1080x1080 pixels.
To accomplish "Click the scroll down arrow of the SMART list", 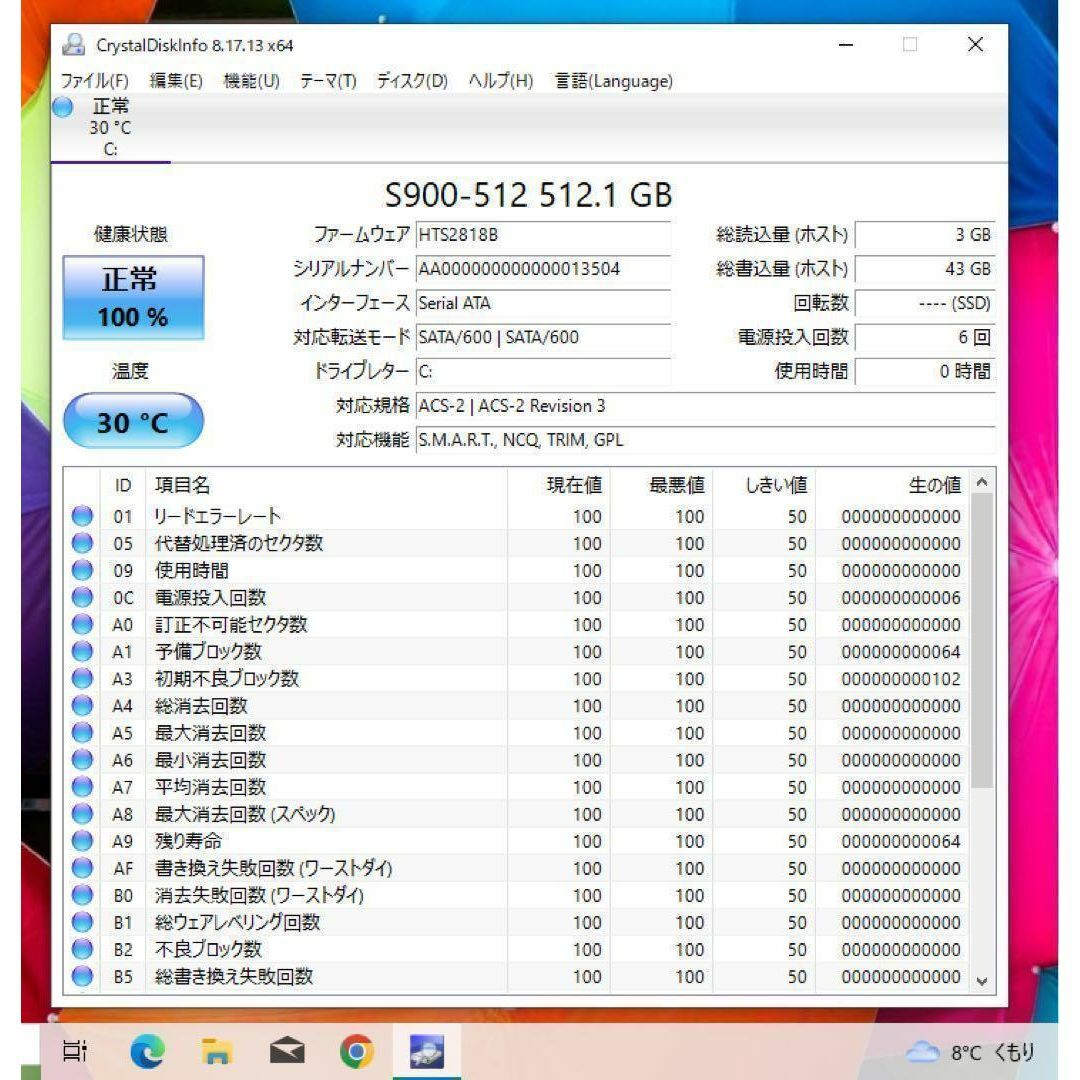I will [x=982, y=981].
